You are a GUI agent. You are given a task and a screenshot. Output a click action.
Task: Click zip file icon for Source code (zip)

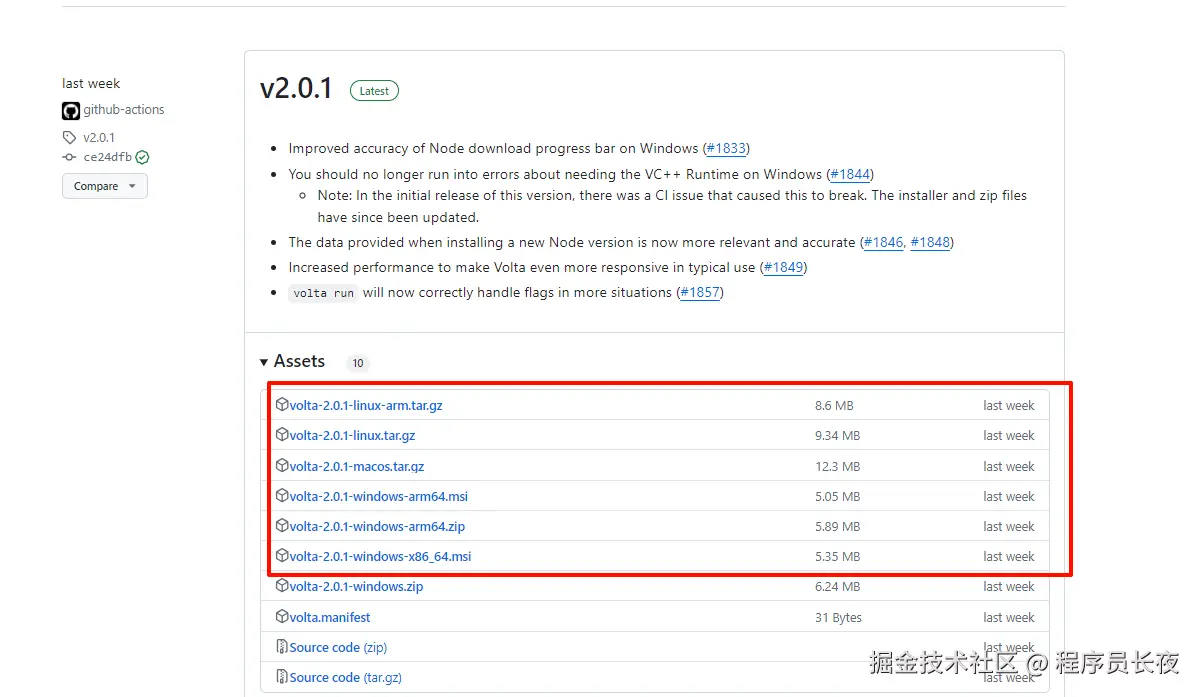pos(282,647)
